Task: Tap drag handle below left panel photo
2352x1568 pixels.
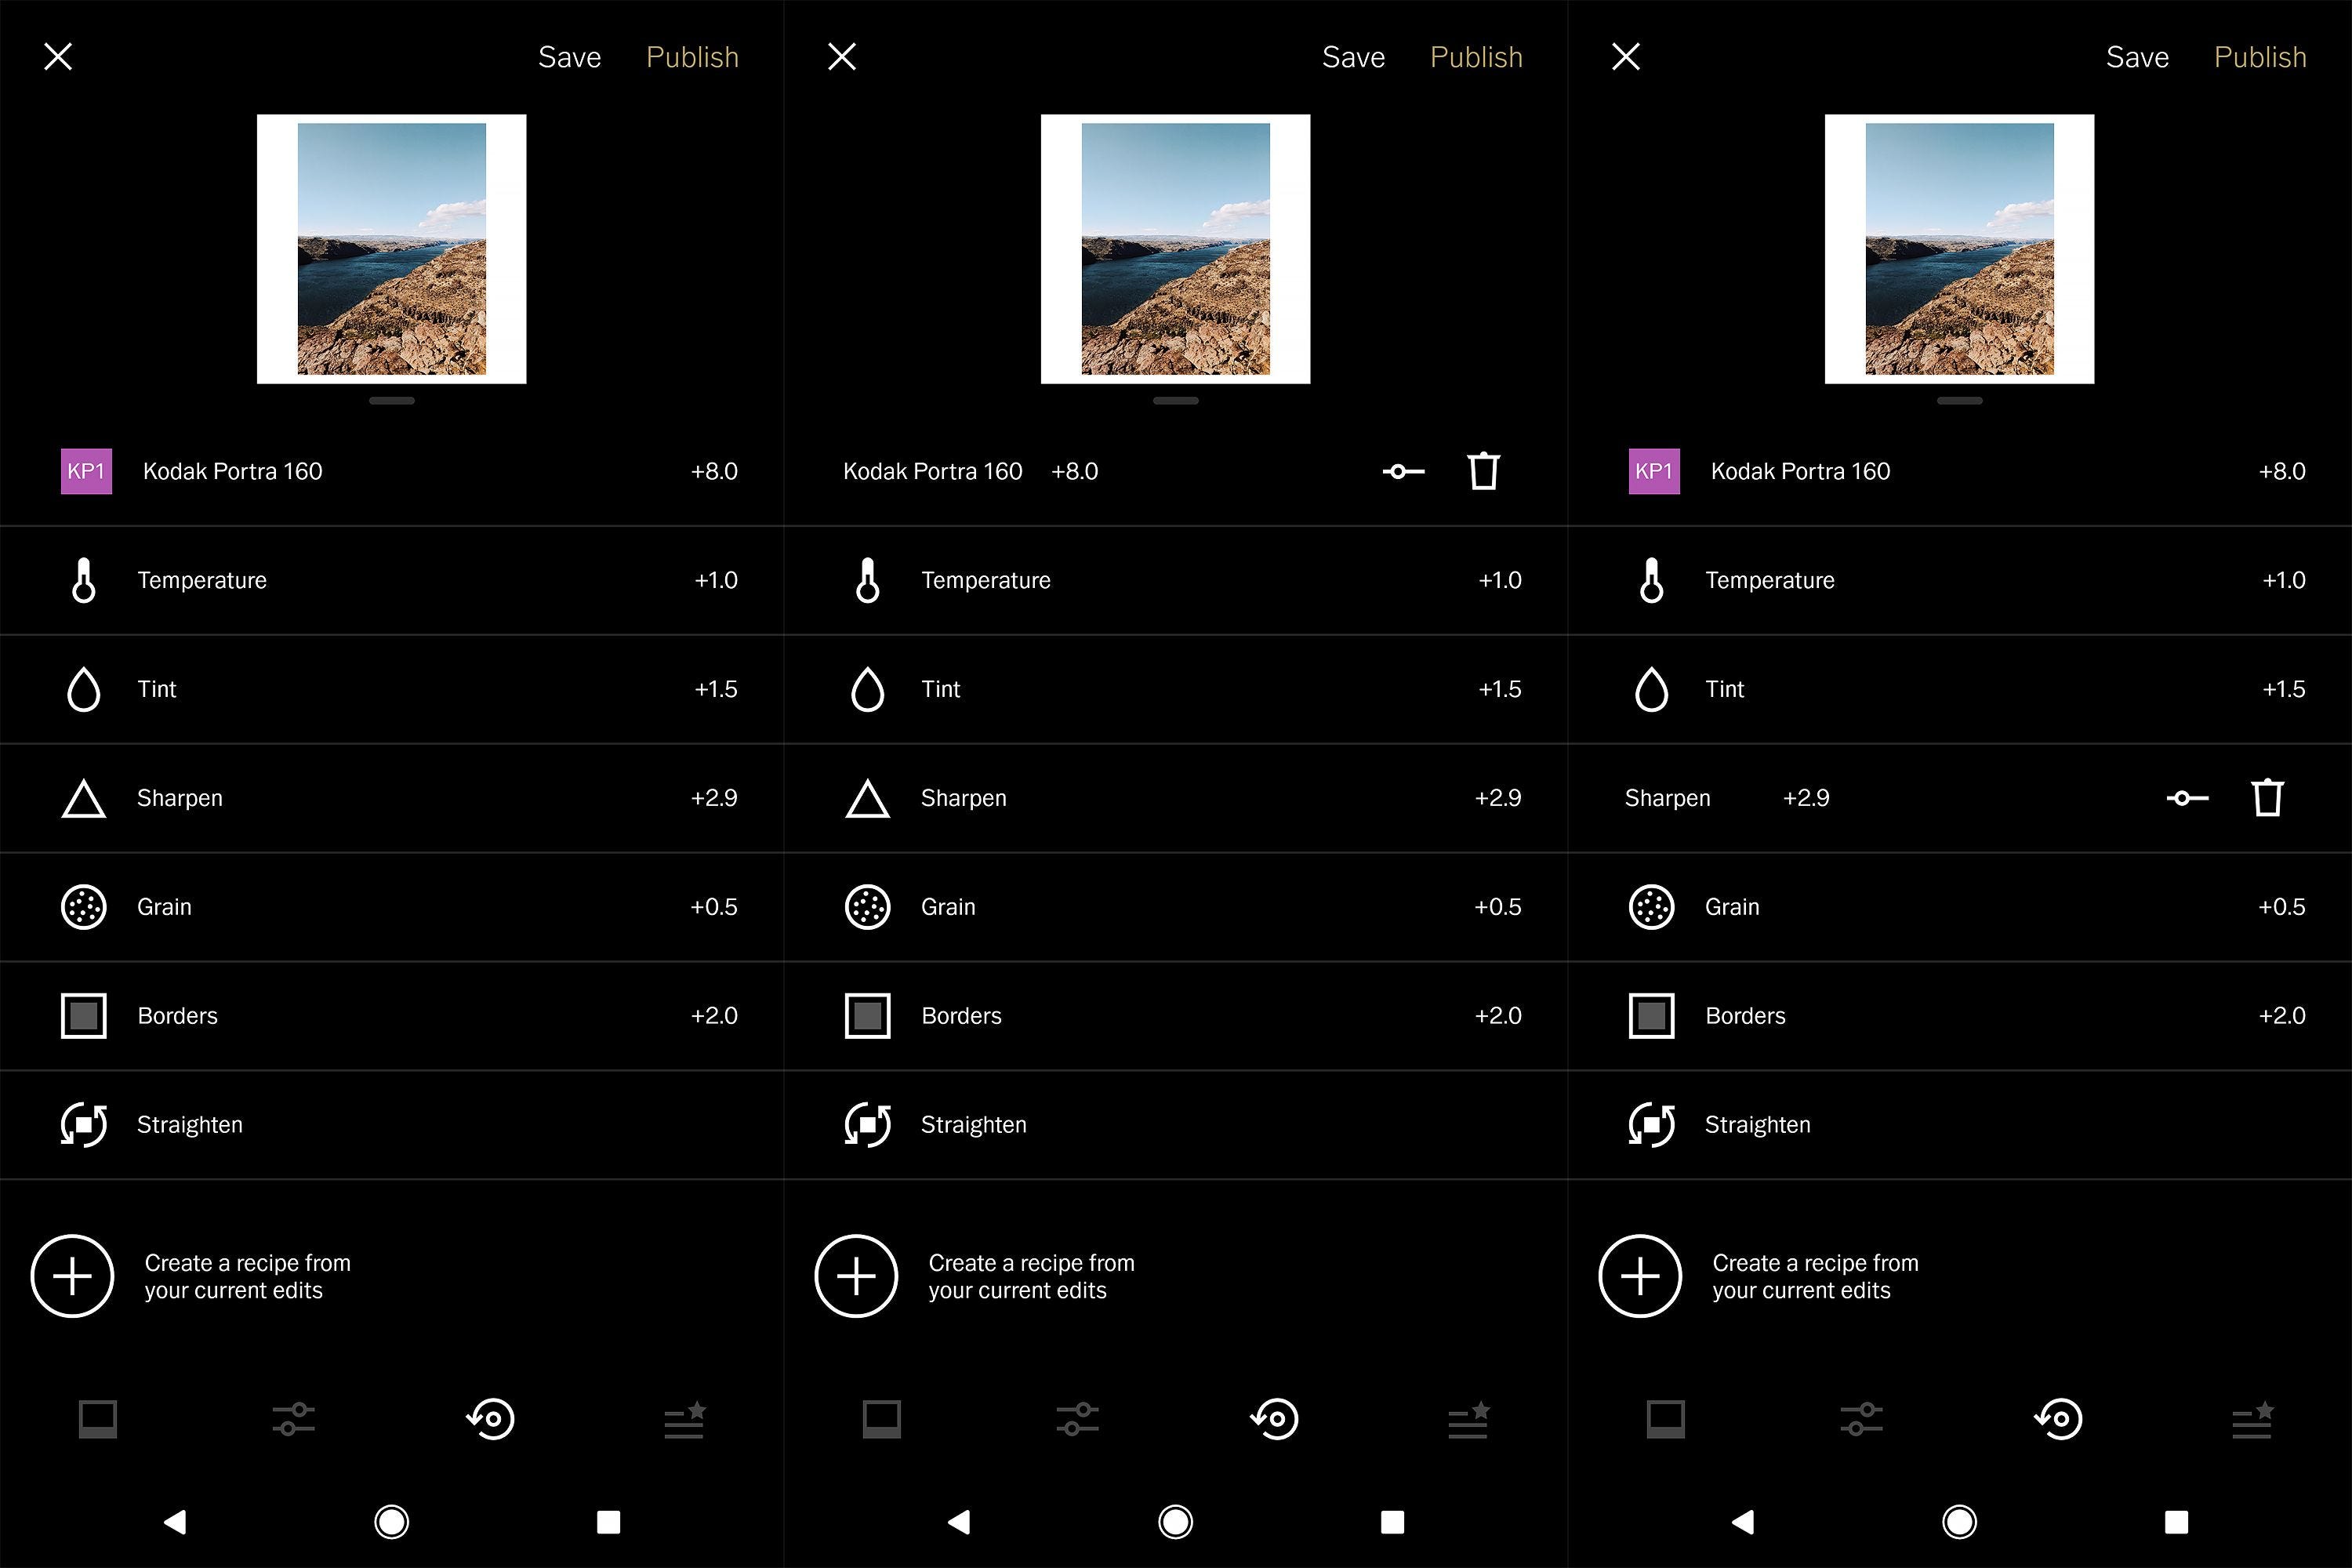Action: [x=392, y=401]
